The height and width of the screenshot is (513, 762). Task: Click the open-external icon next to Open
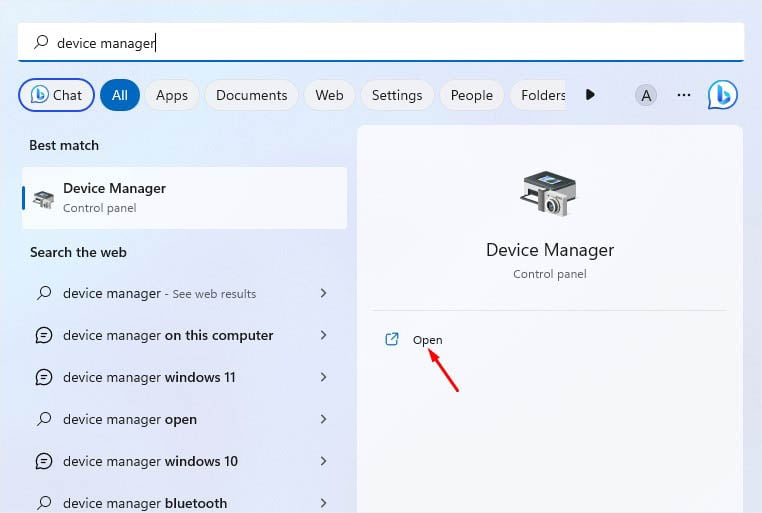coord(392,339)
